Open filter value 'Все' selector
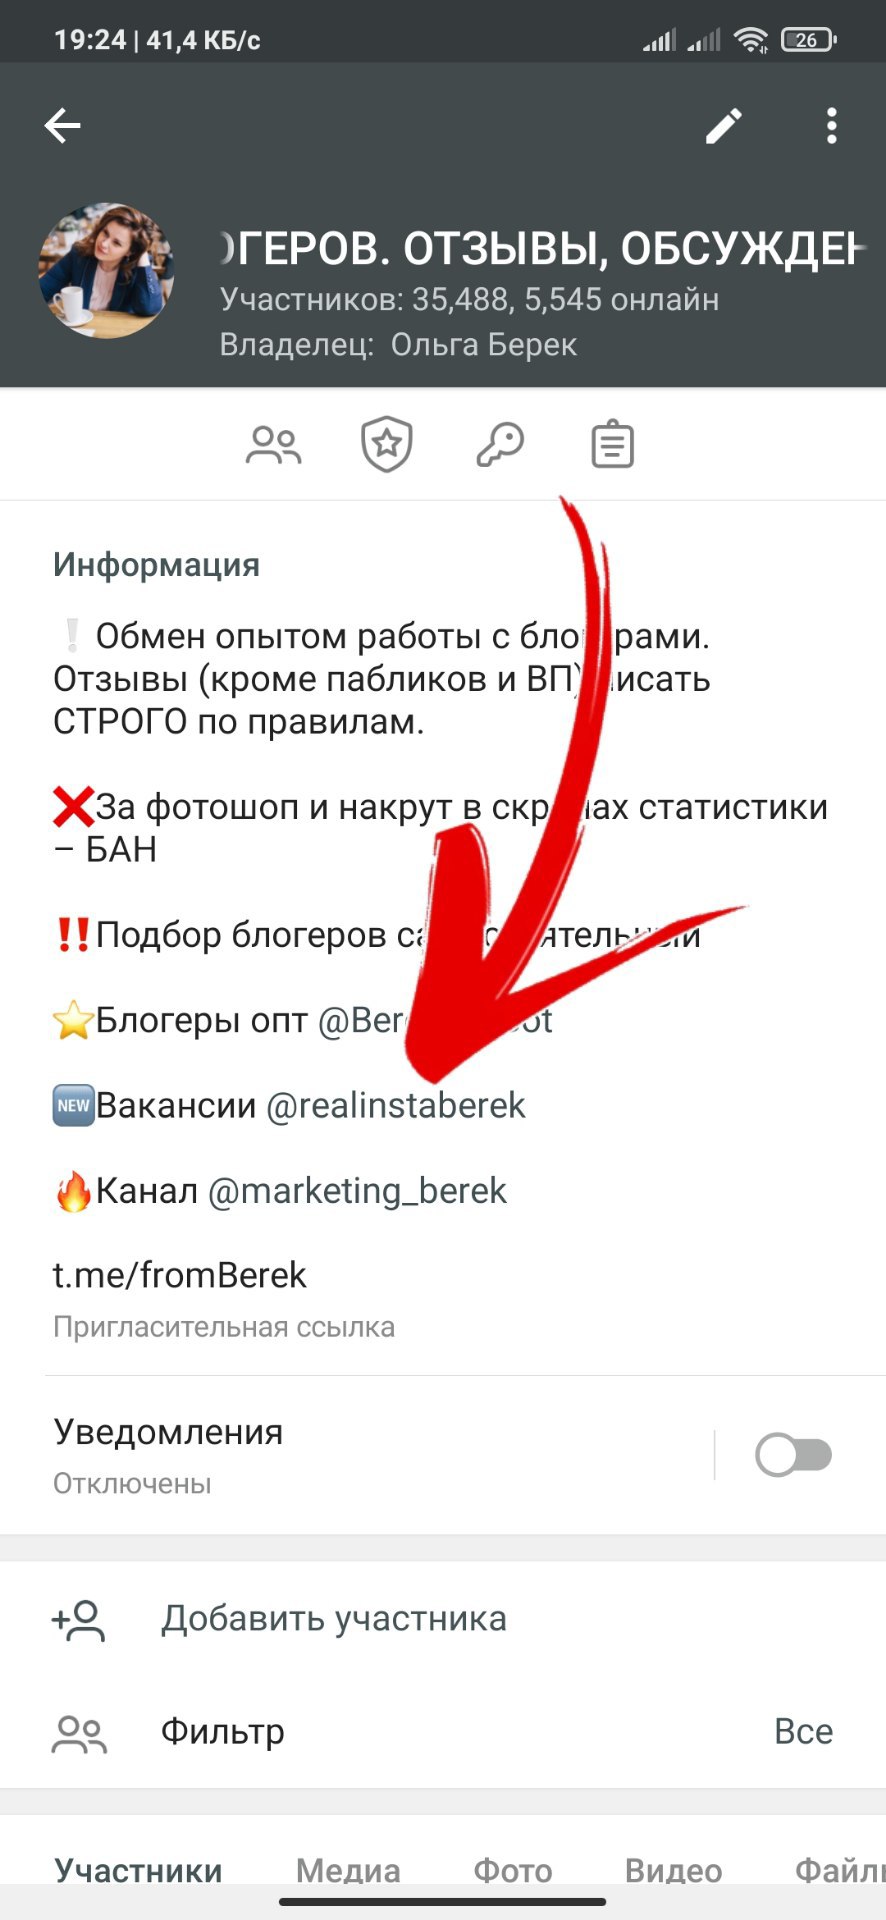The image size is (886, 1920). 803,1732
